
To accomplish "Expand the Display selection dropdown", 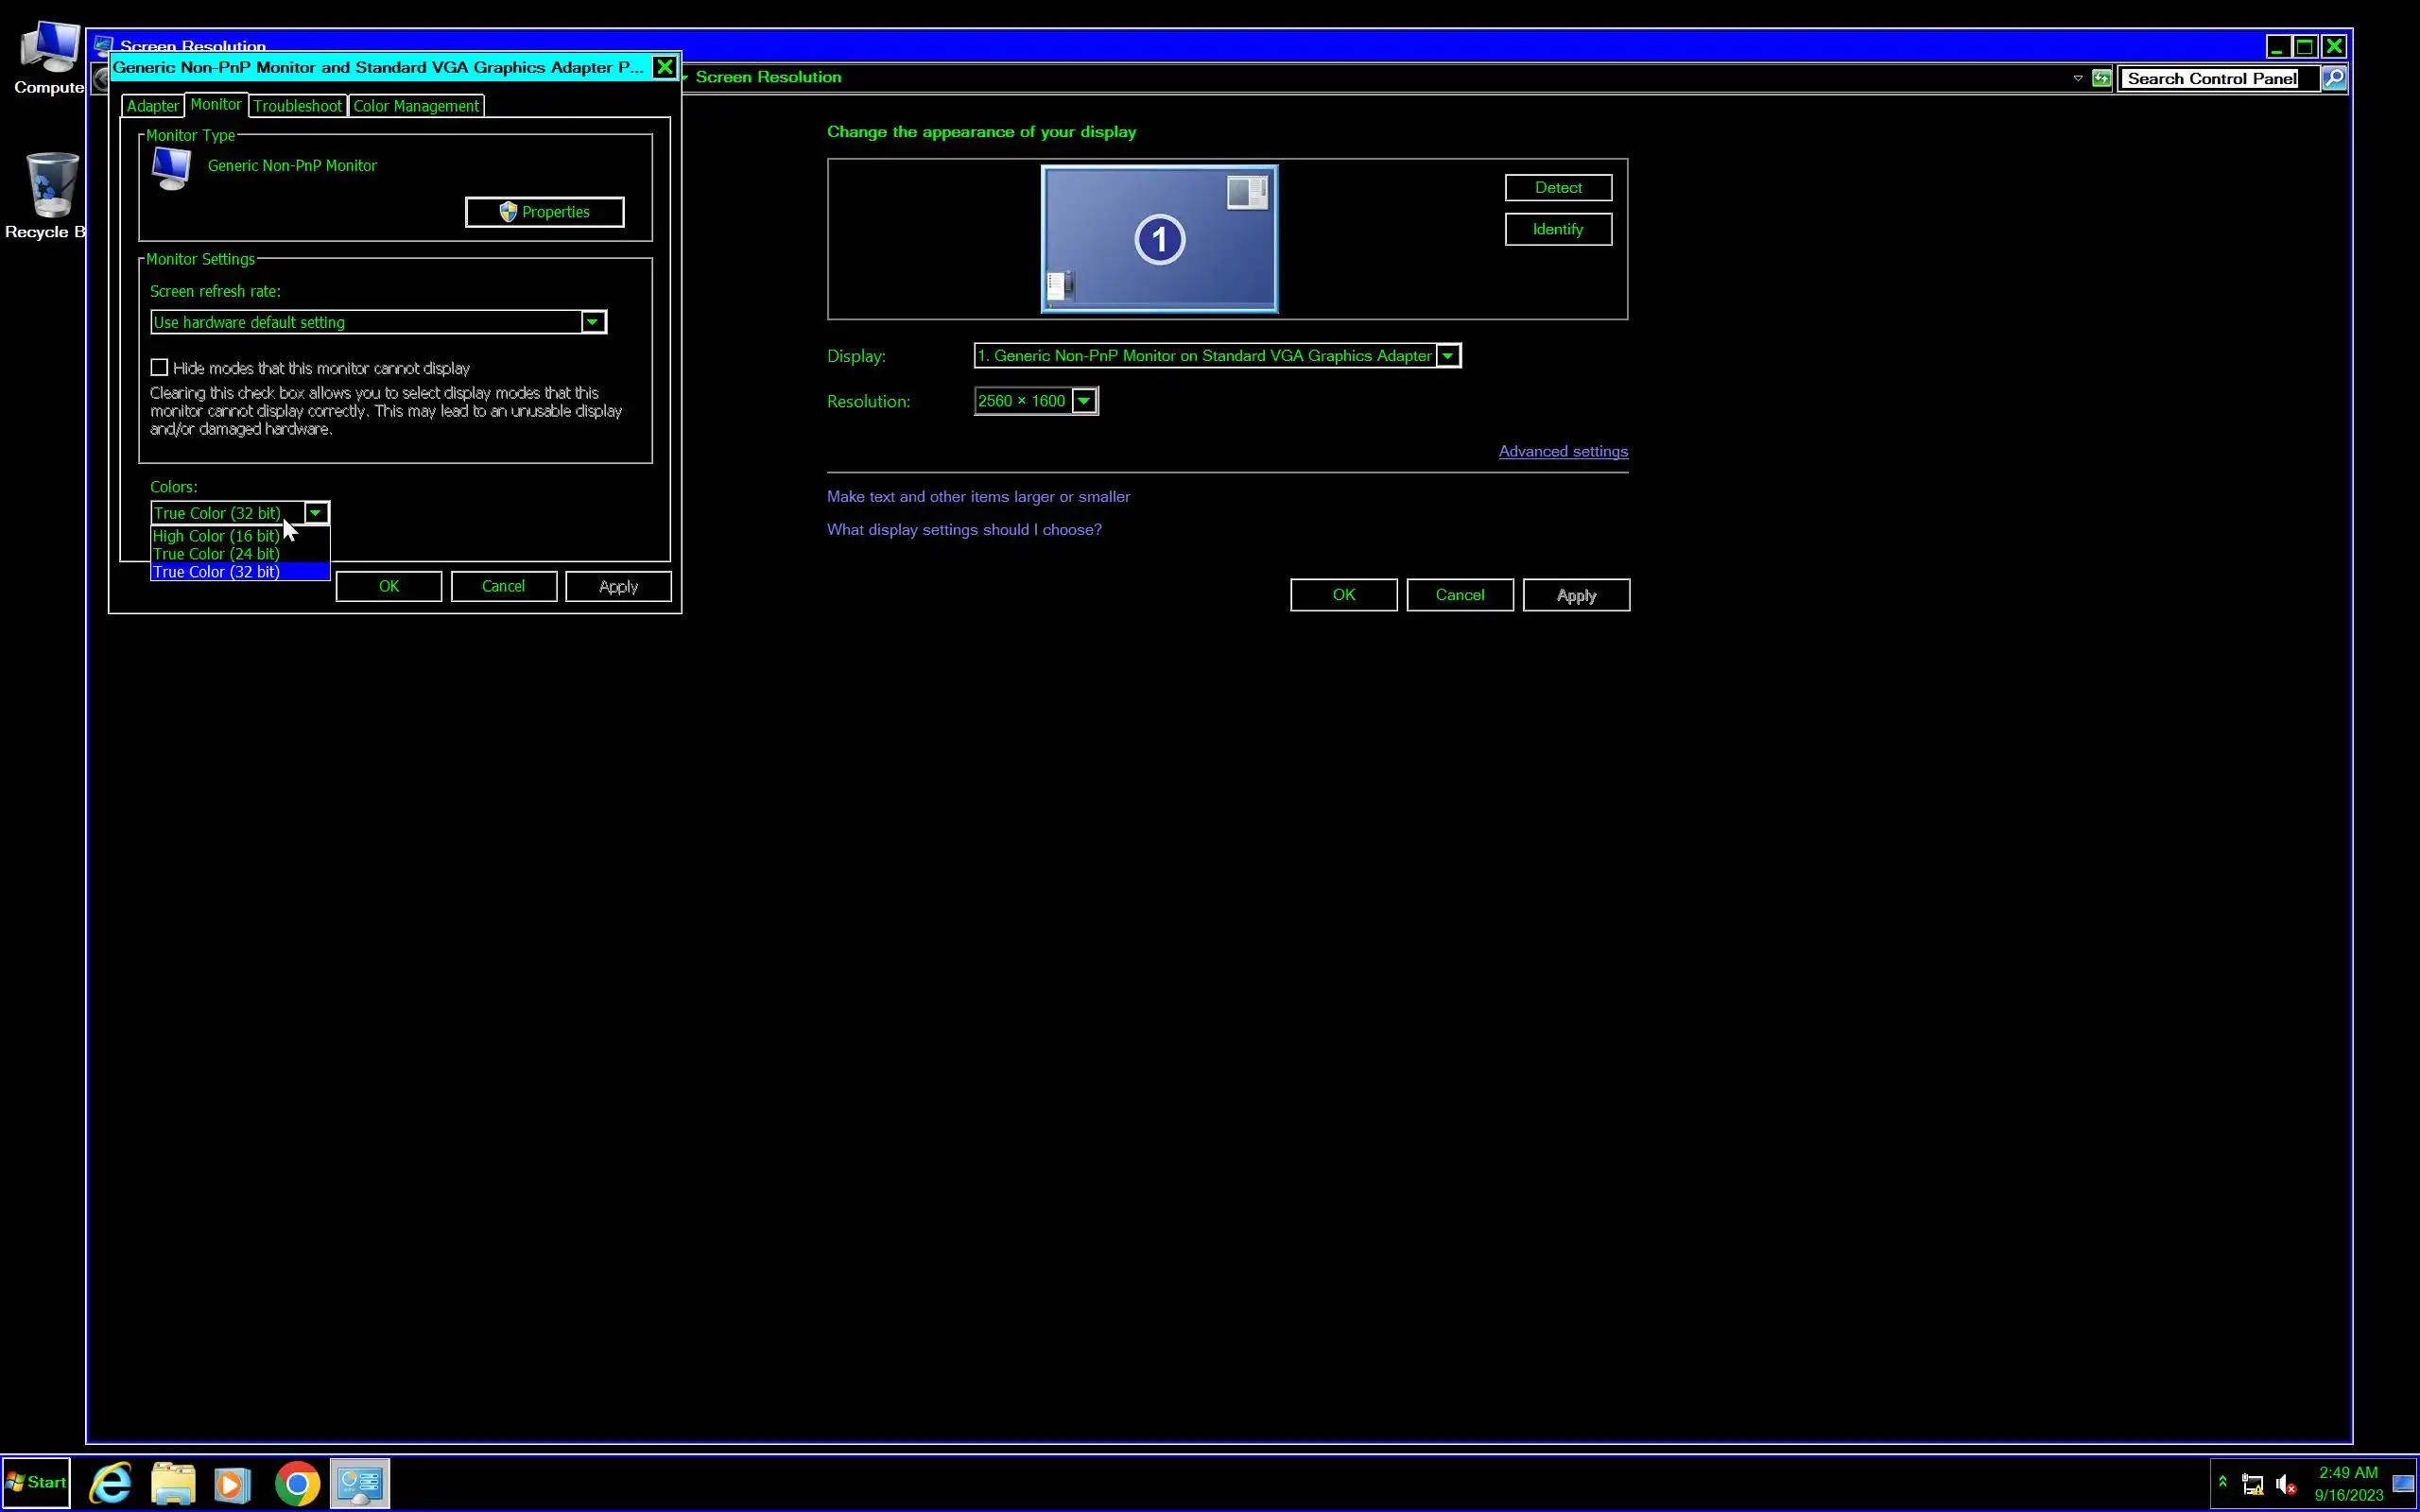I will (x=1447, y=356).
